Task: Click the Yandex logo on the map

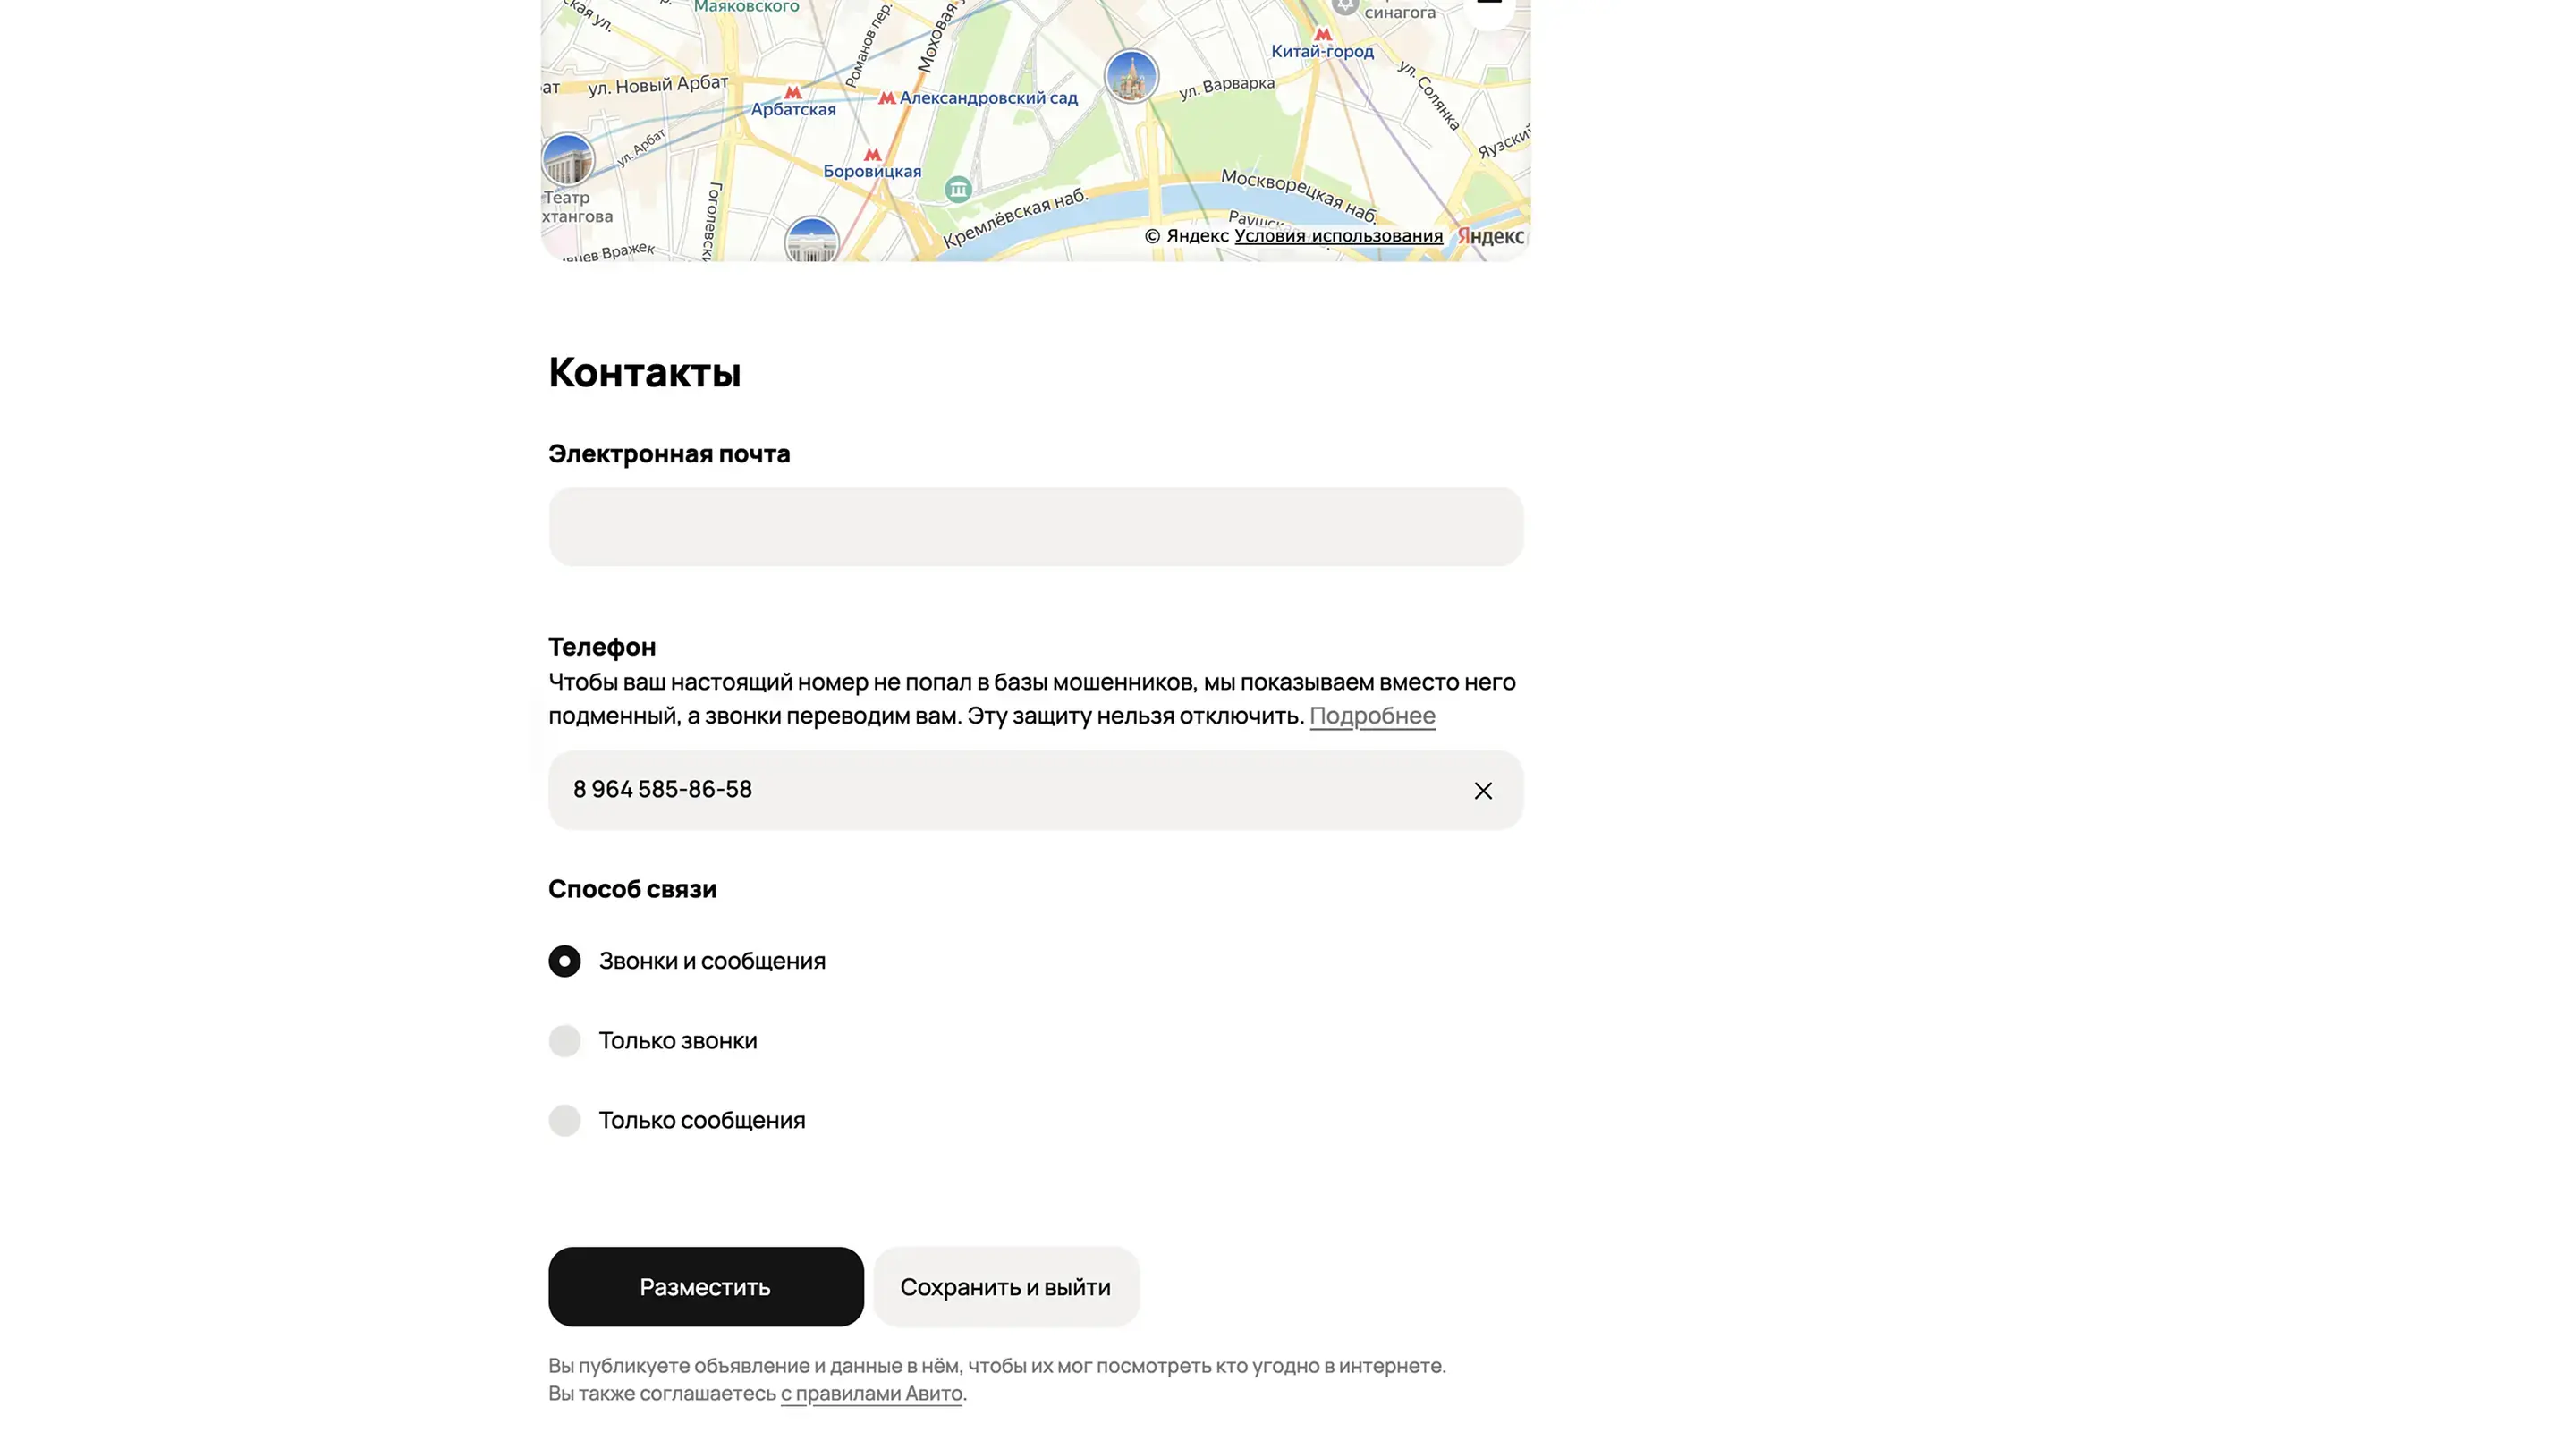Action: point(1490,236)
